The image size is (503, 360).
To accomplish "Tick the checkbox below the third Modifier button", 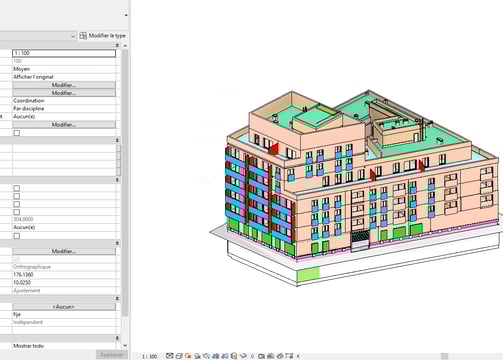I will click(17, 133).
